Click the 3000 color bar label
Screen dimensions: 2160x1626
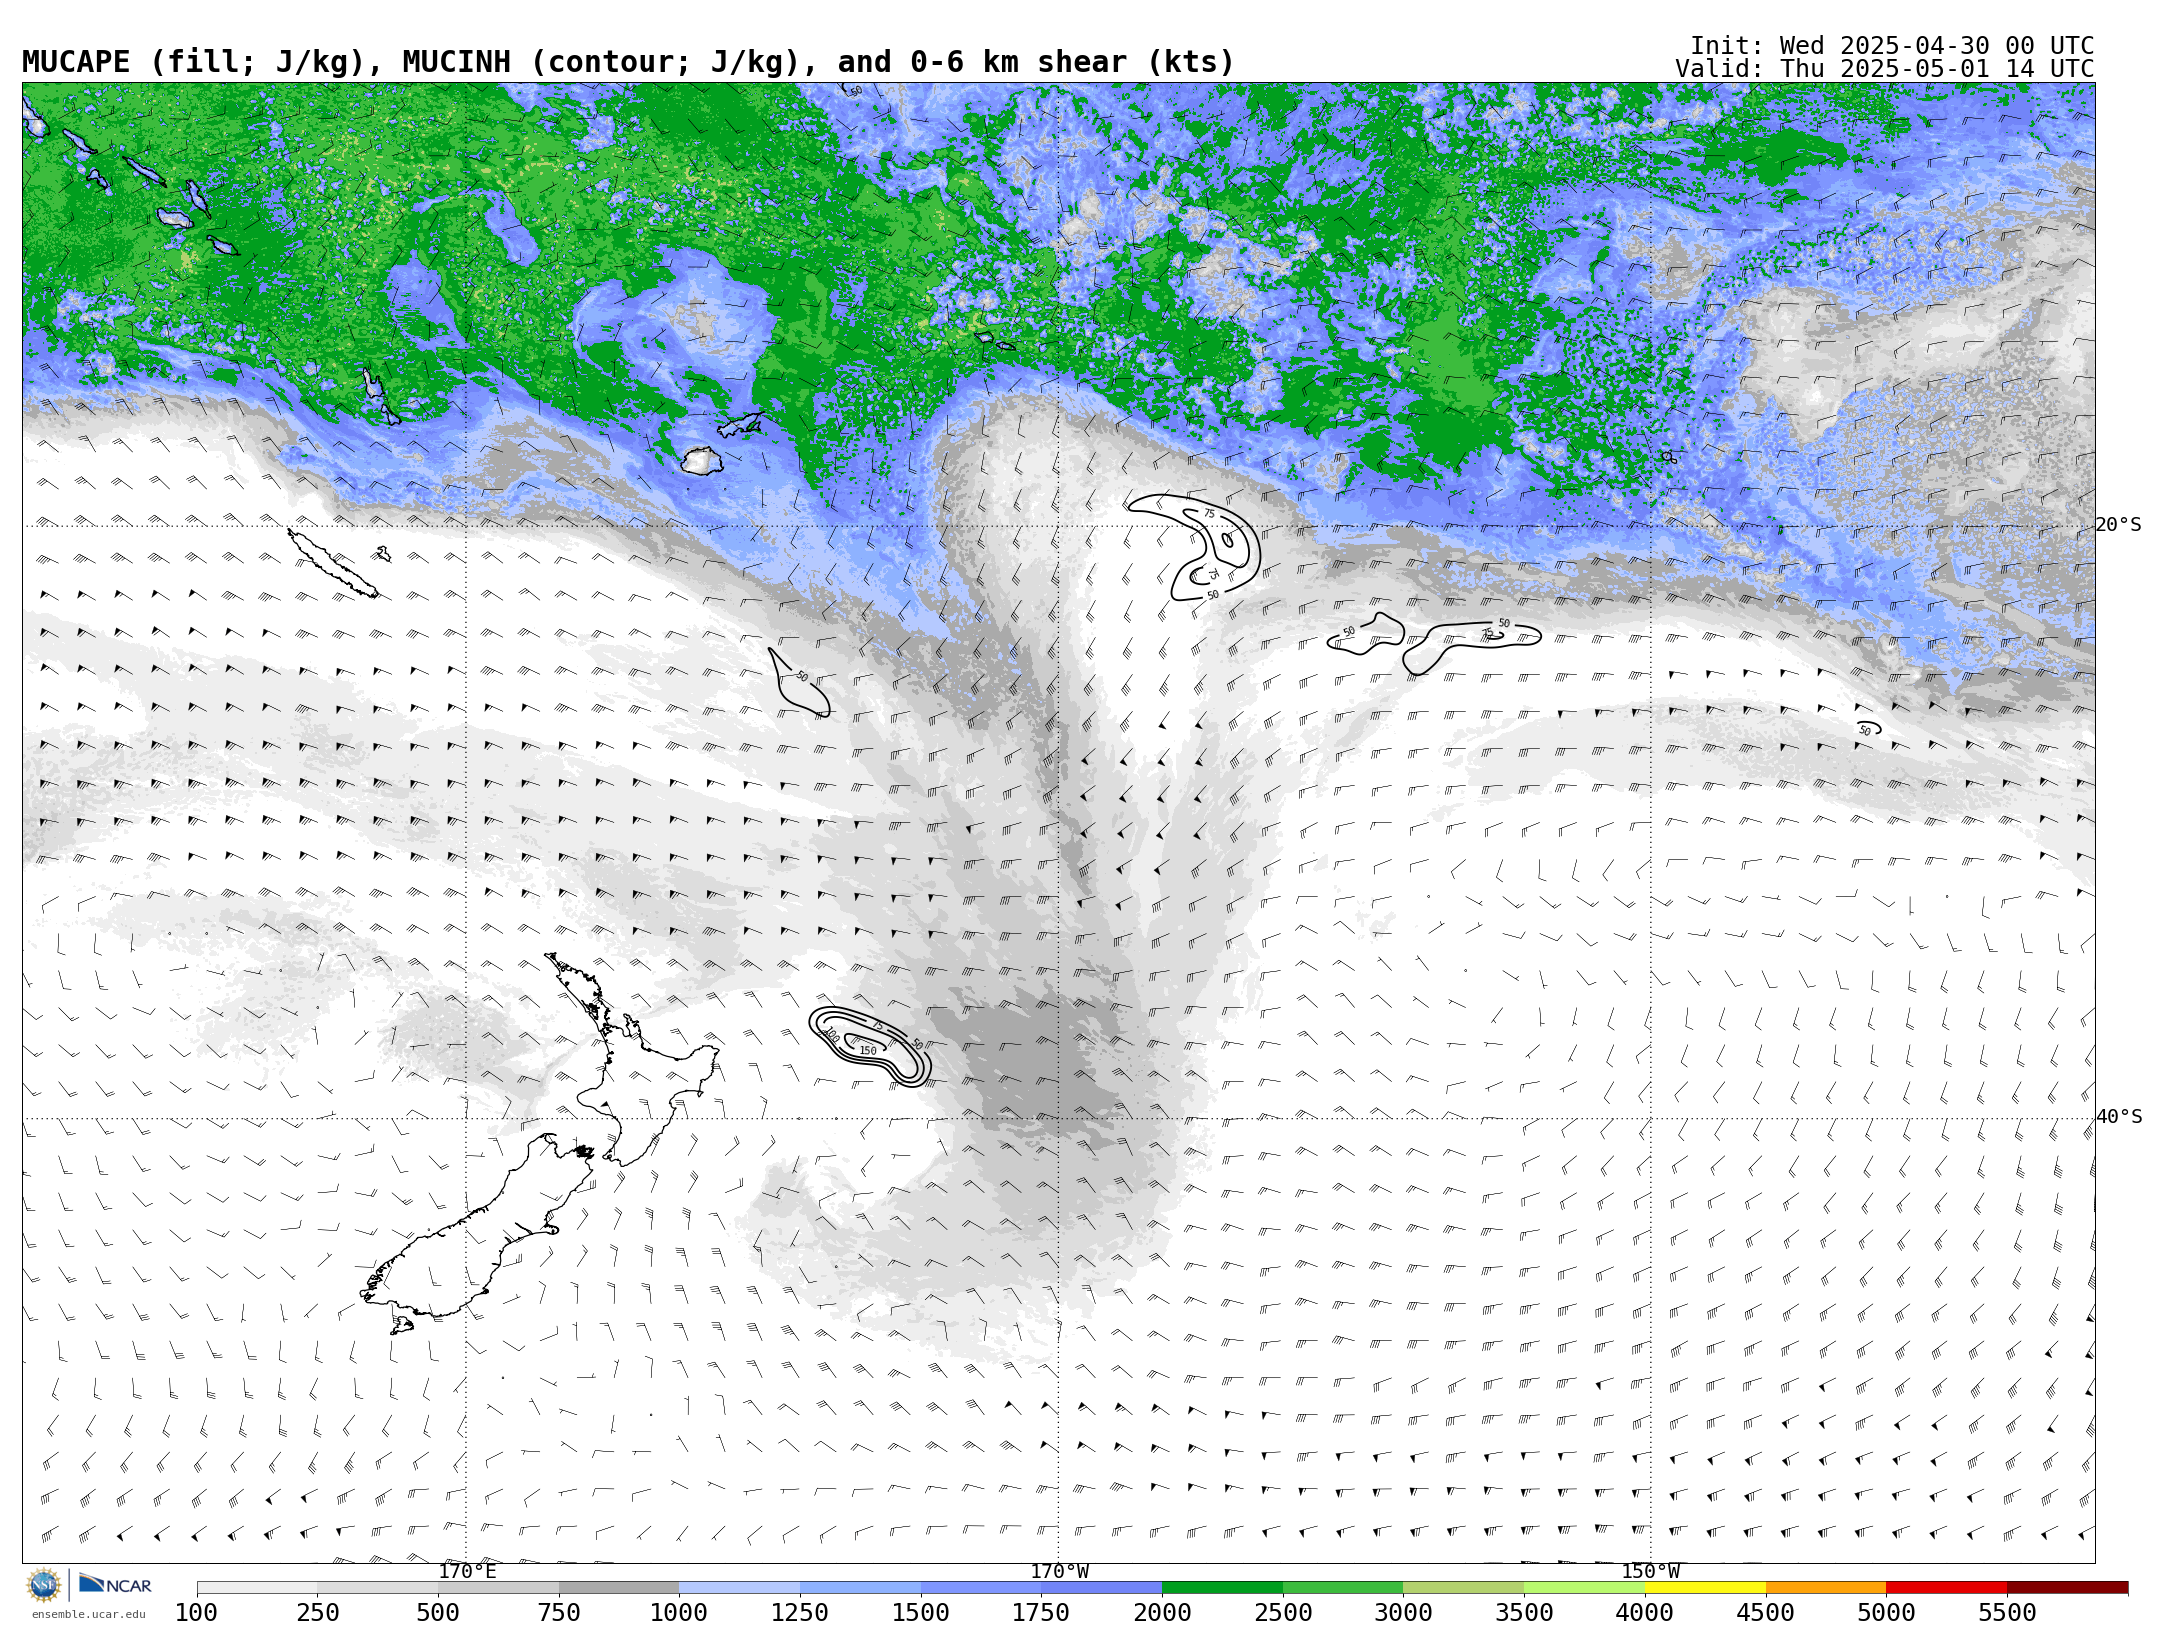[x=1403, y=1612]
